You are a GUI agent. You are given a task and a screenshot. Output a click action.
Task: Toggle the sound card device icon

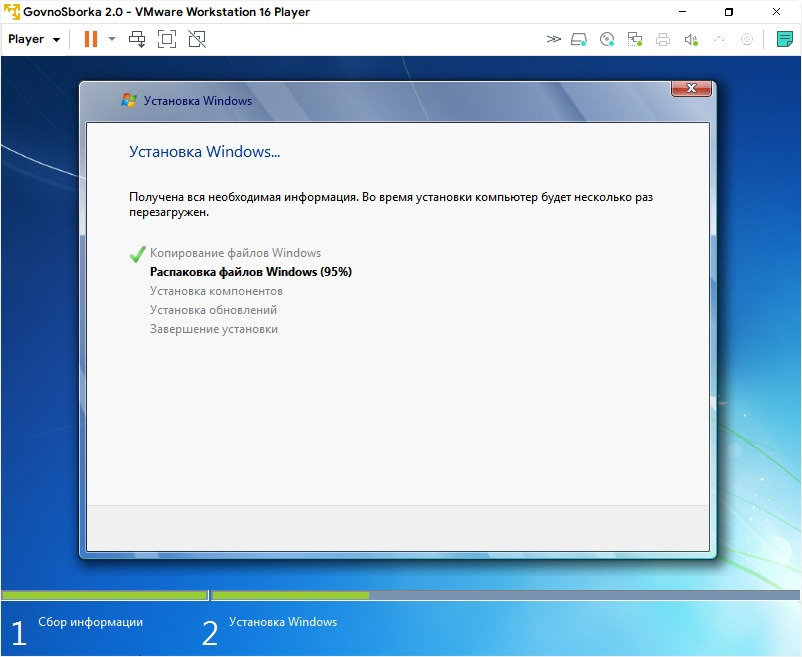point(691,39)
